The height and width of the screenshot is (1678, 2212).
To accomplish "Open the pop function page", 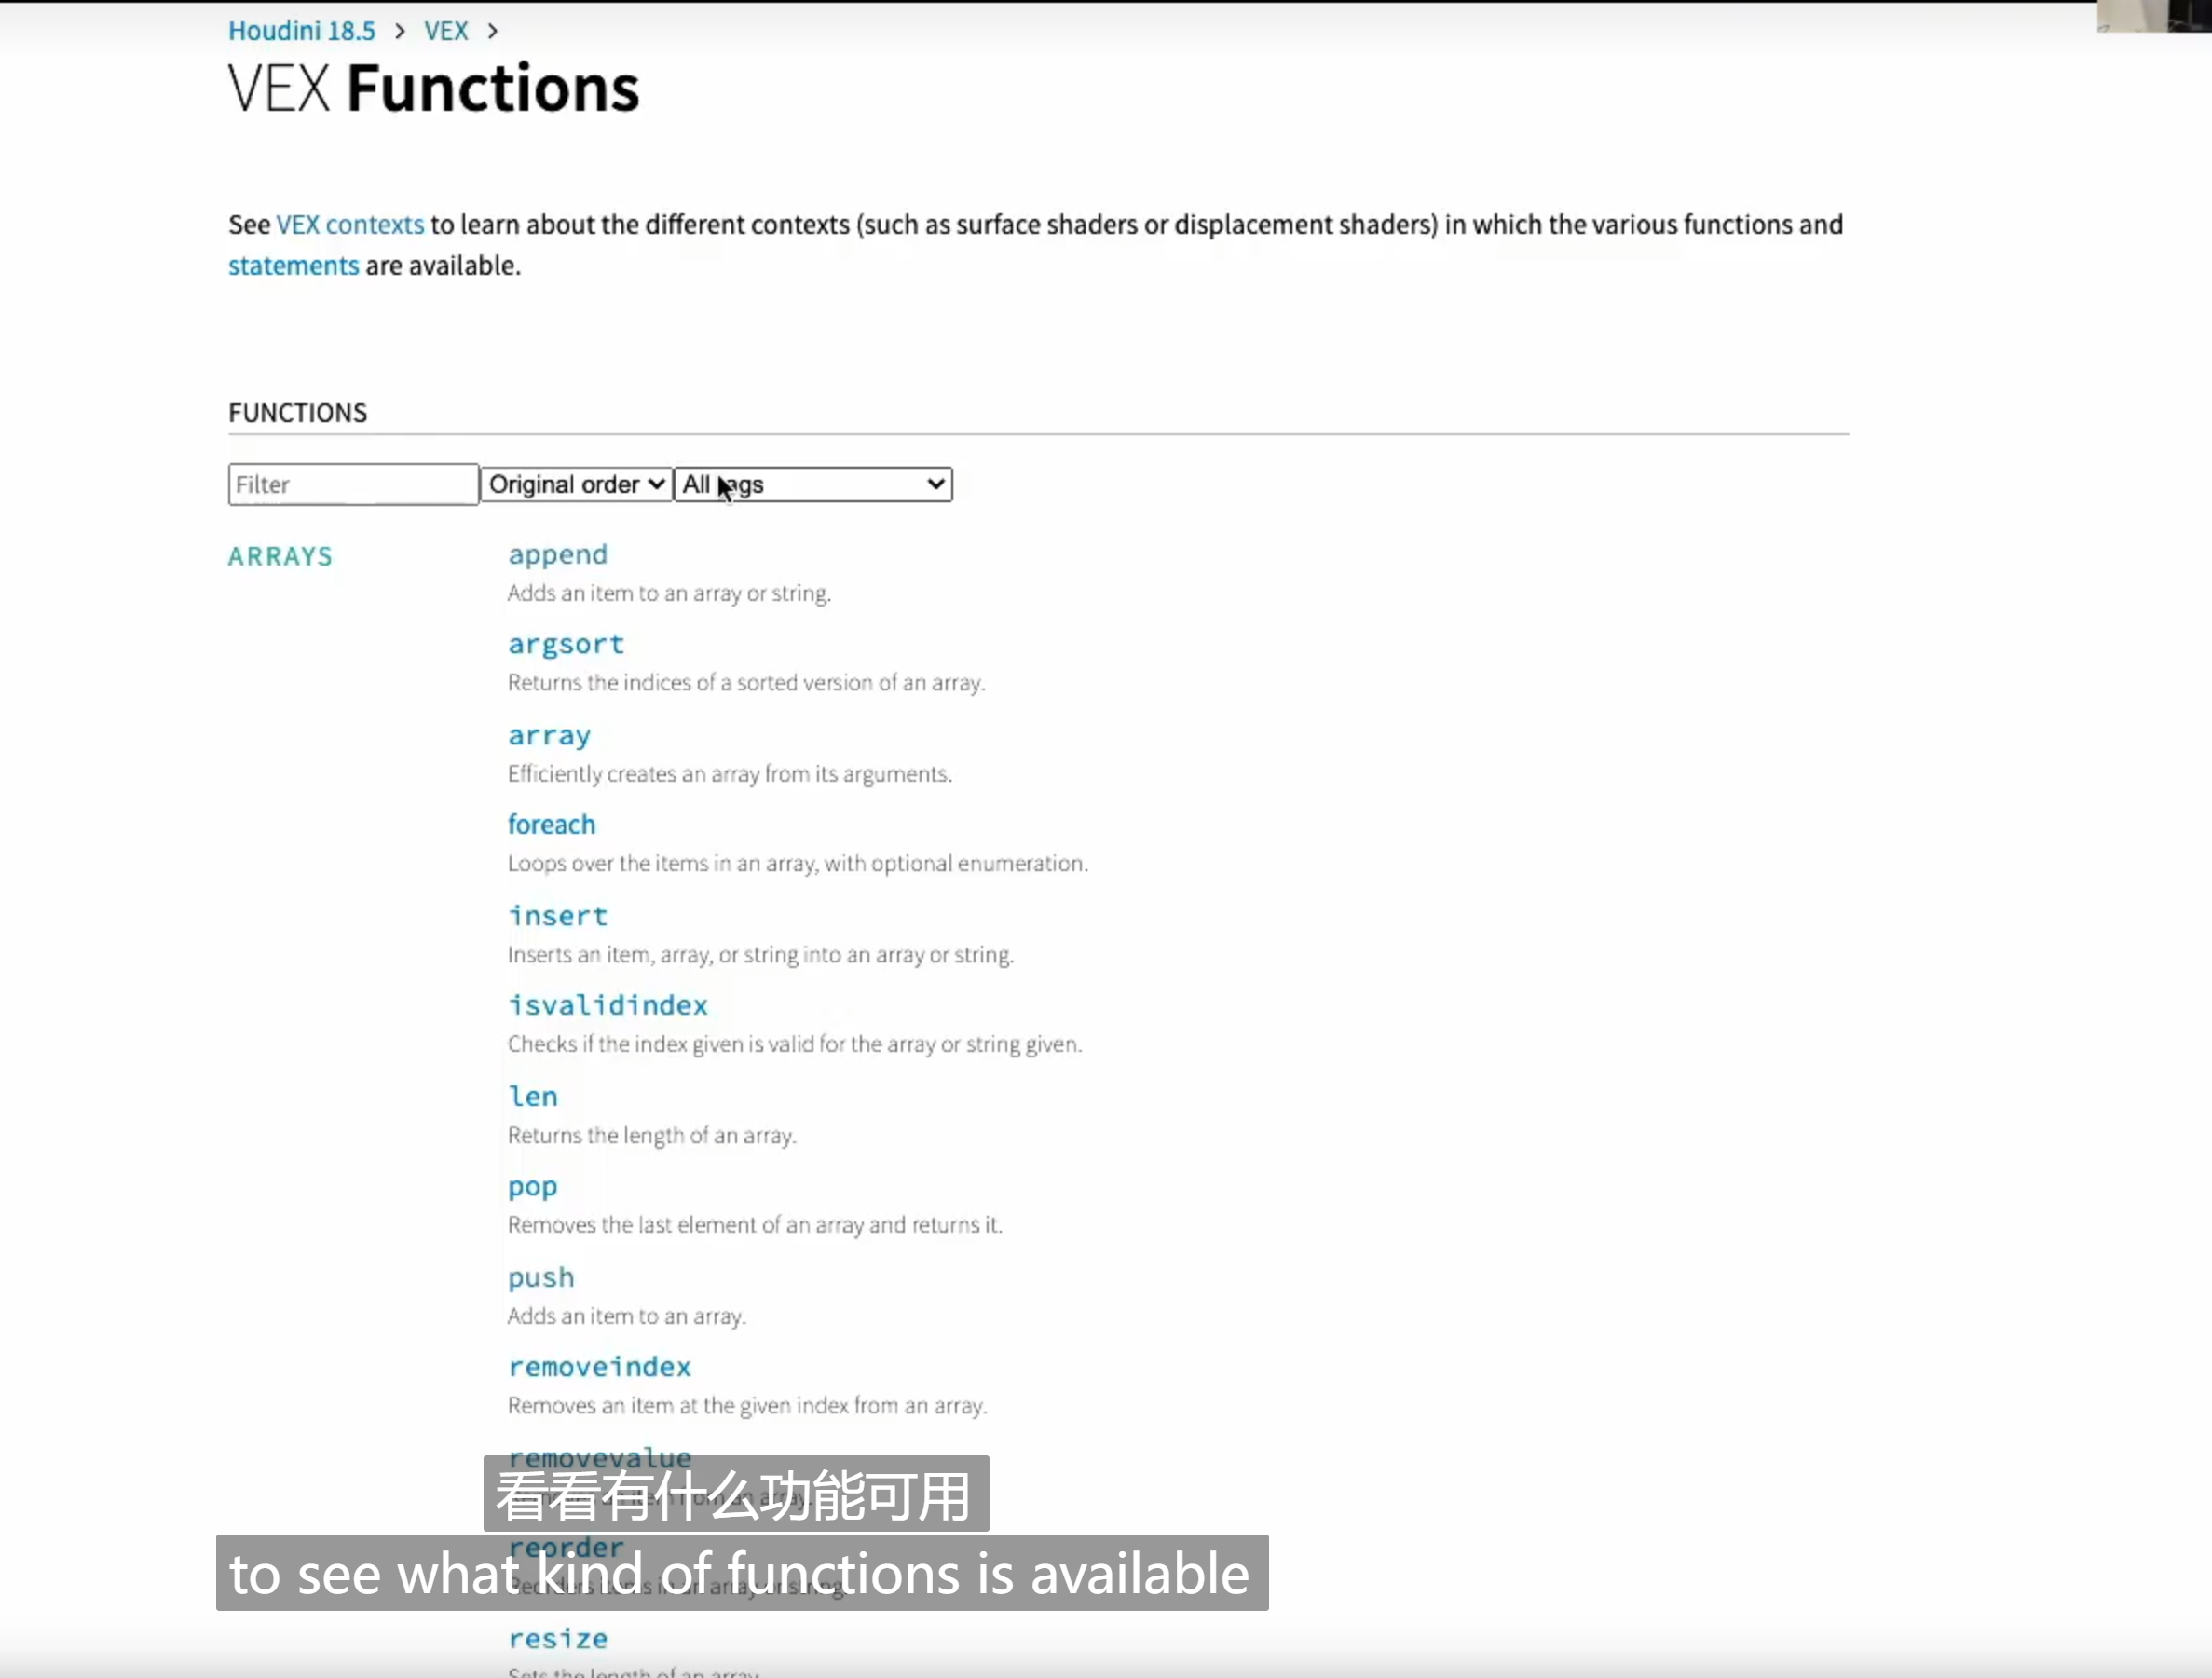I will click(x=532, y=1187).
